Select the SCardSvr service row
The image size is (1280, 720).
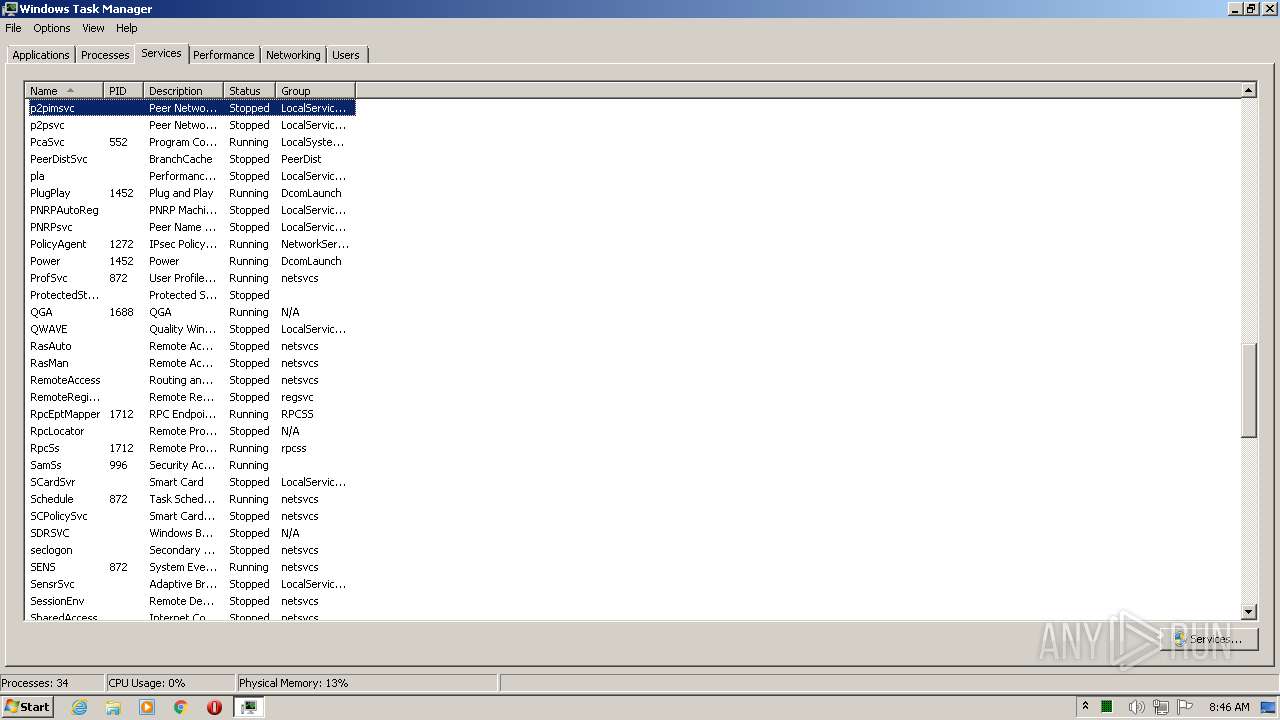[x=190, y=482]
